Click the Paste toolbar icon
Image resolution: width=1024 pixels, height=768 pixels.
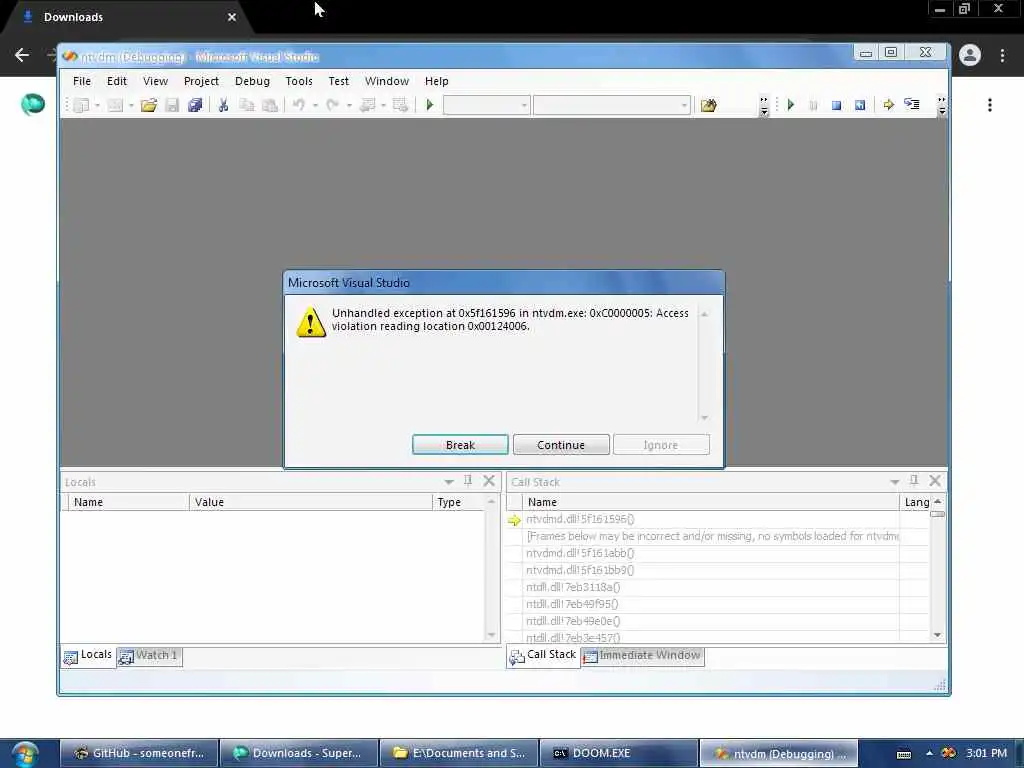click(270, 105)
